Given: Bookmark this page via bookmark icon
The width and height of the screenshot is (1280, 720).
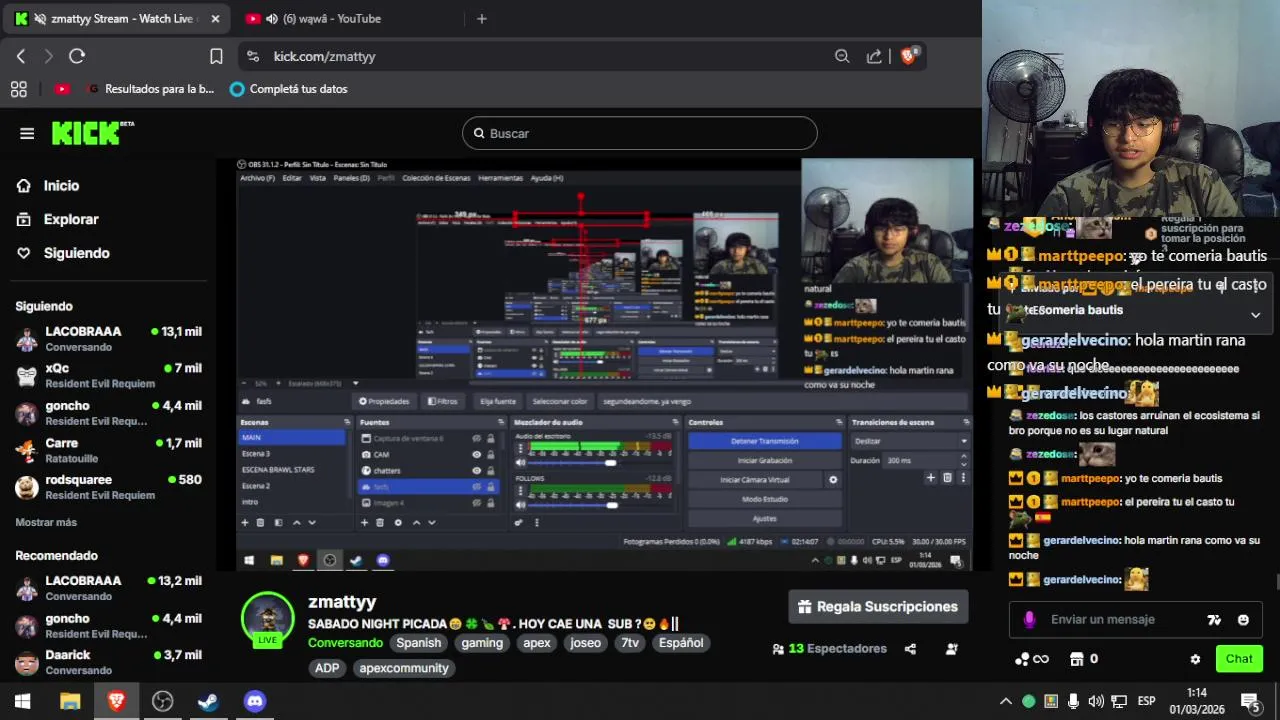Looking at the screenshot, I should (216, 56).
